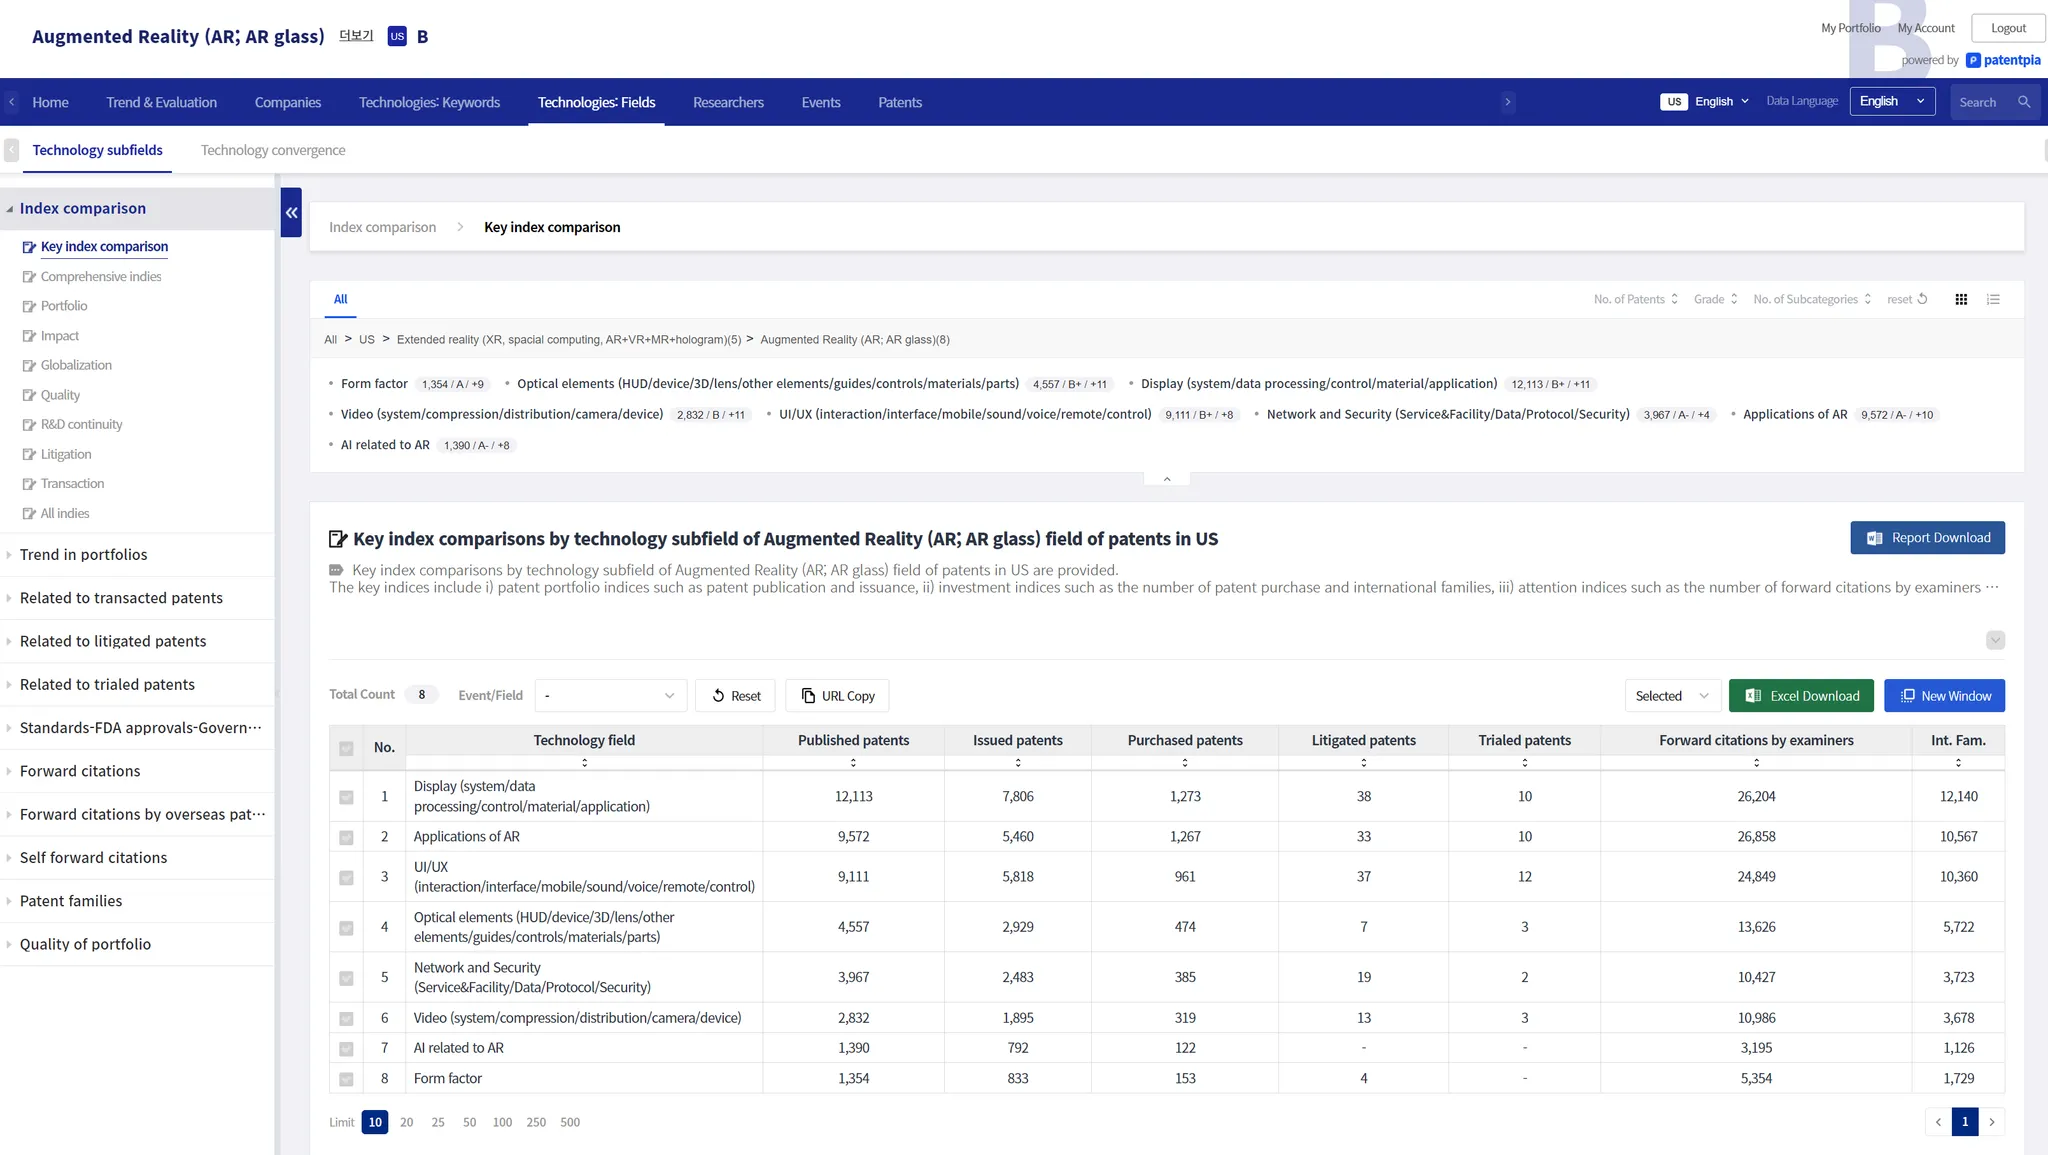
Task: Open the Selected dropdown
Action: tap(1671, 696)
